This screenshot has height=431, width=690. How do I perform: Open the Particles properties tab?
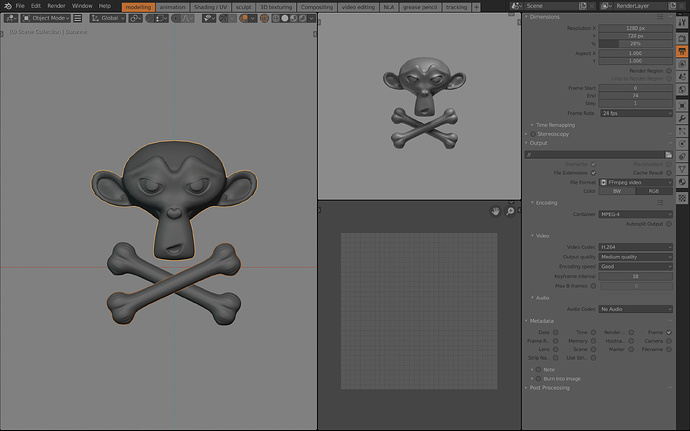[x=682, y=131]
